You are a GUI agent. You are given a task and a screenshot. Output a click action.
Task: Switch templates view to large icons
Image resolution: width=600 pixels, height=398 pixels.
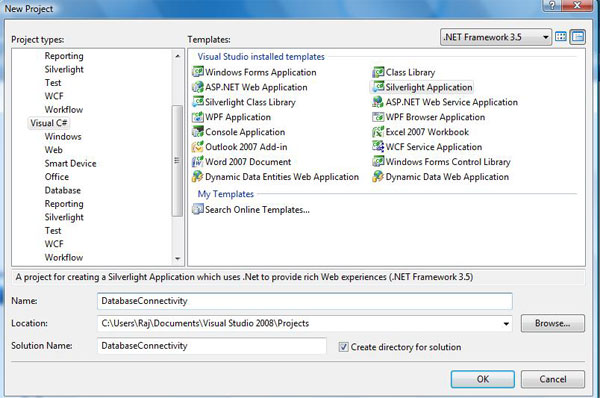click(561, 37)
